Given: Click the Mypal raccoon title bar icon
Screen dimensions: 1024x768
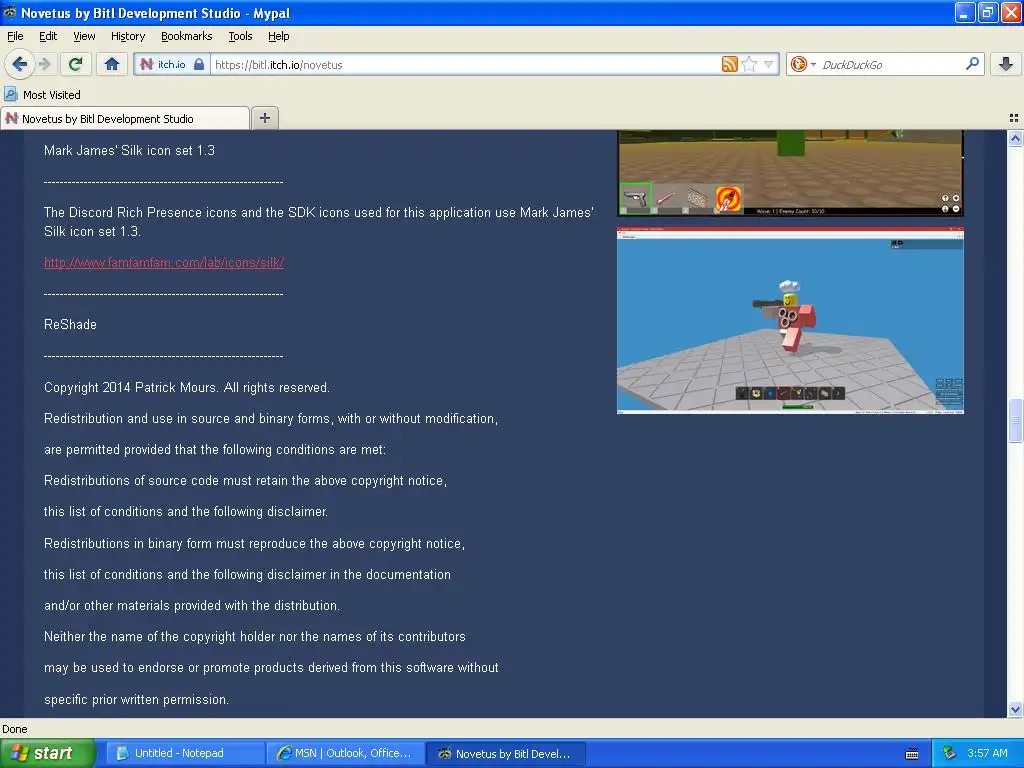Looking at the screenshot, I should (10, 12).
